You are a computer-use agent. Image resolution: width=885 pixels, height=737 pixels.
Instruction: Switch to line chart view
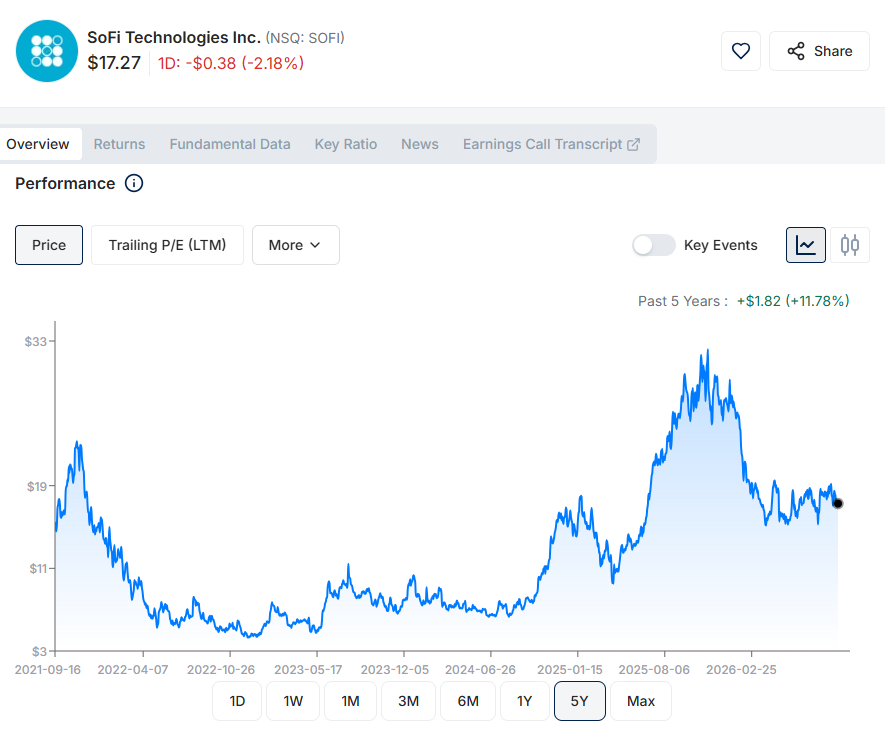coord(805,245)
